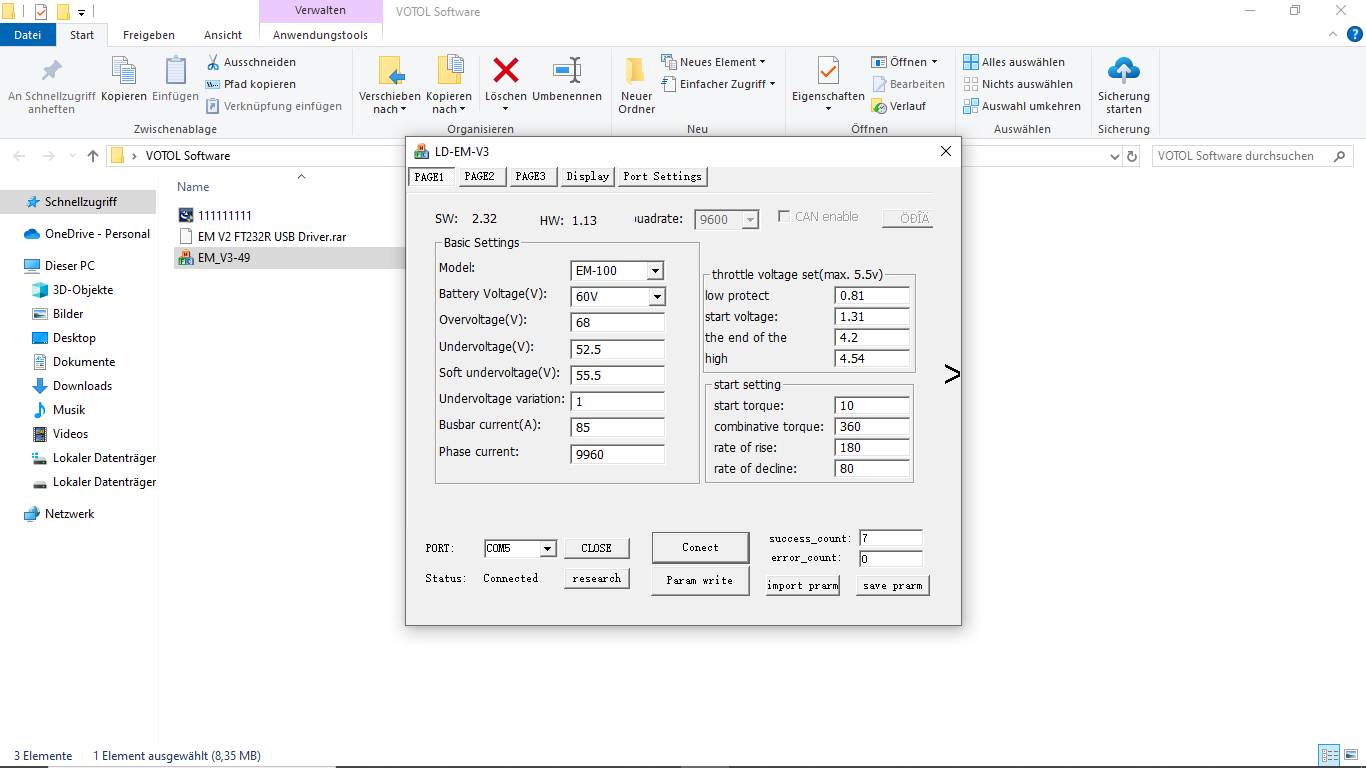
Task: Click the Ausschneiden scissors icon
Action: pos(213,62)
